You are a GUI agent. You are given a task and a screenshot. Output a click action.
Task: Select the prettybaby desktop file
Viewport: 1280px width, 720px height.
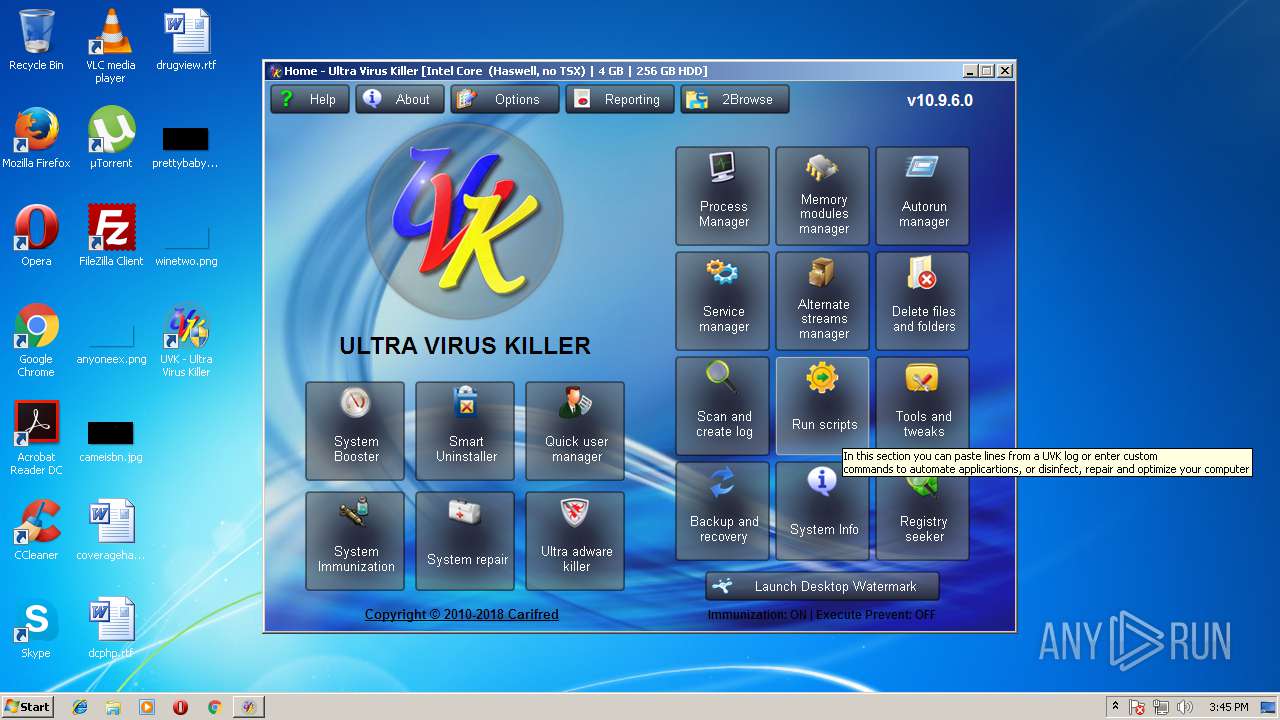(x=186, y=146)
